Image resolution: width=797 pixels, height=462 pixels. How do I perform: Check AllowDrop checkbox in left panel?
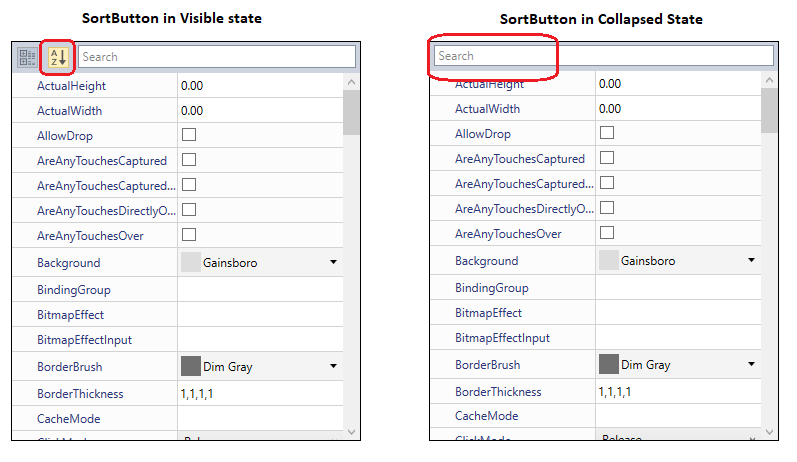pyautogui.click(x=189, y=135)
